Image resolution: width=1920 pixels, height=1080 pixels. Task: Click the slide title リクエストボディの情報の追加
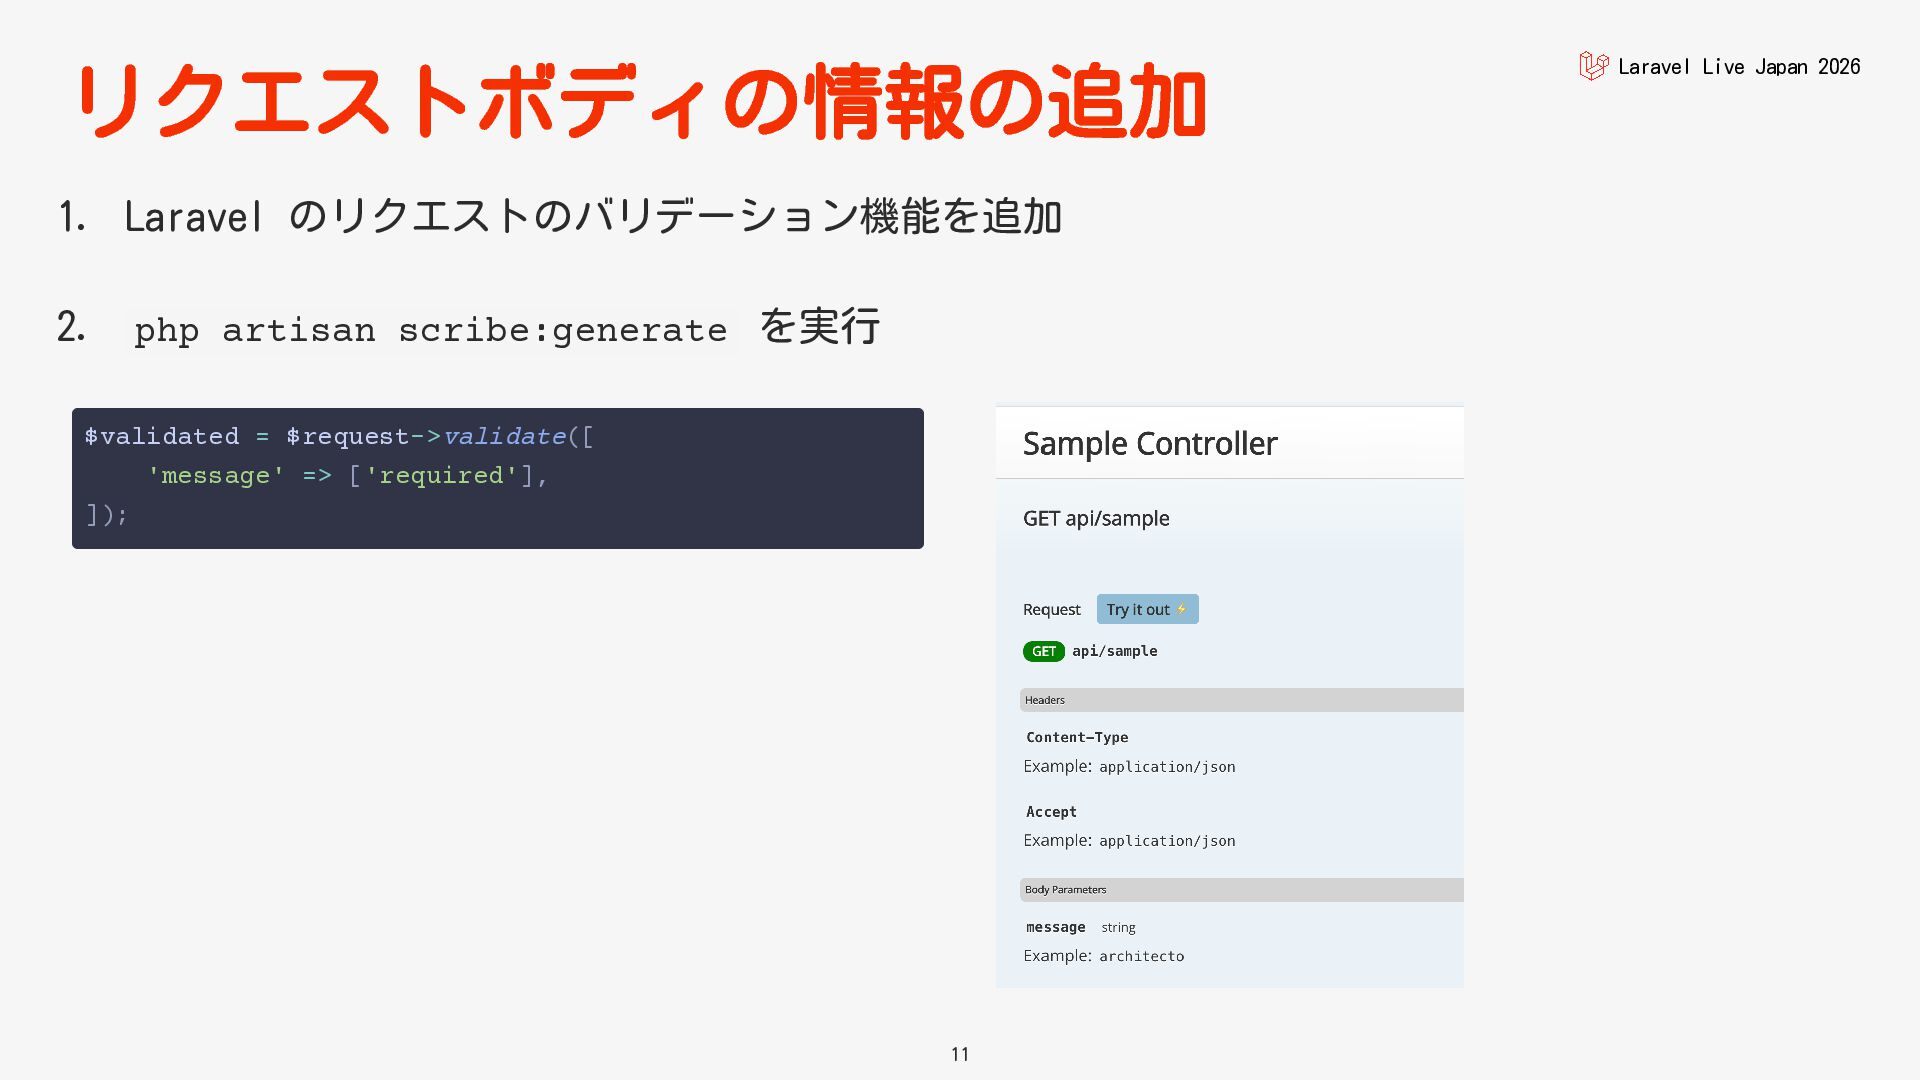click(x=640, y=100)
